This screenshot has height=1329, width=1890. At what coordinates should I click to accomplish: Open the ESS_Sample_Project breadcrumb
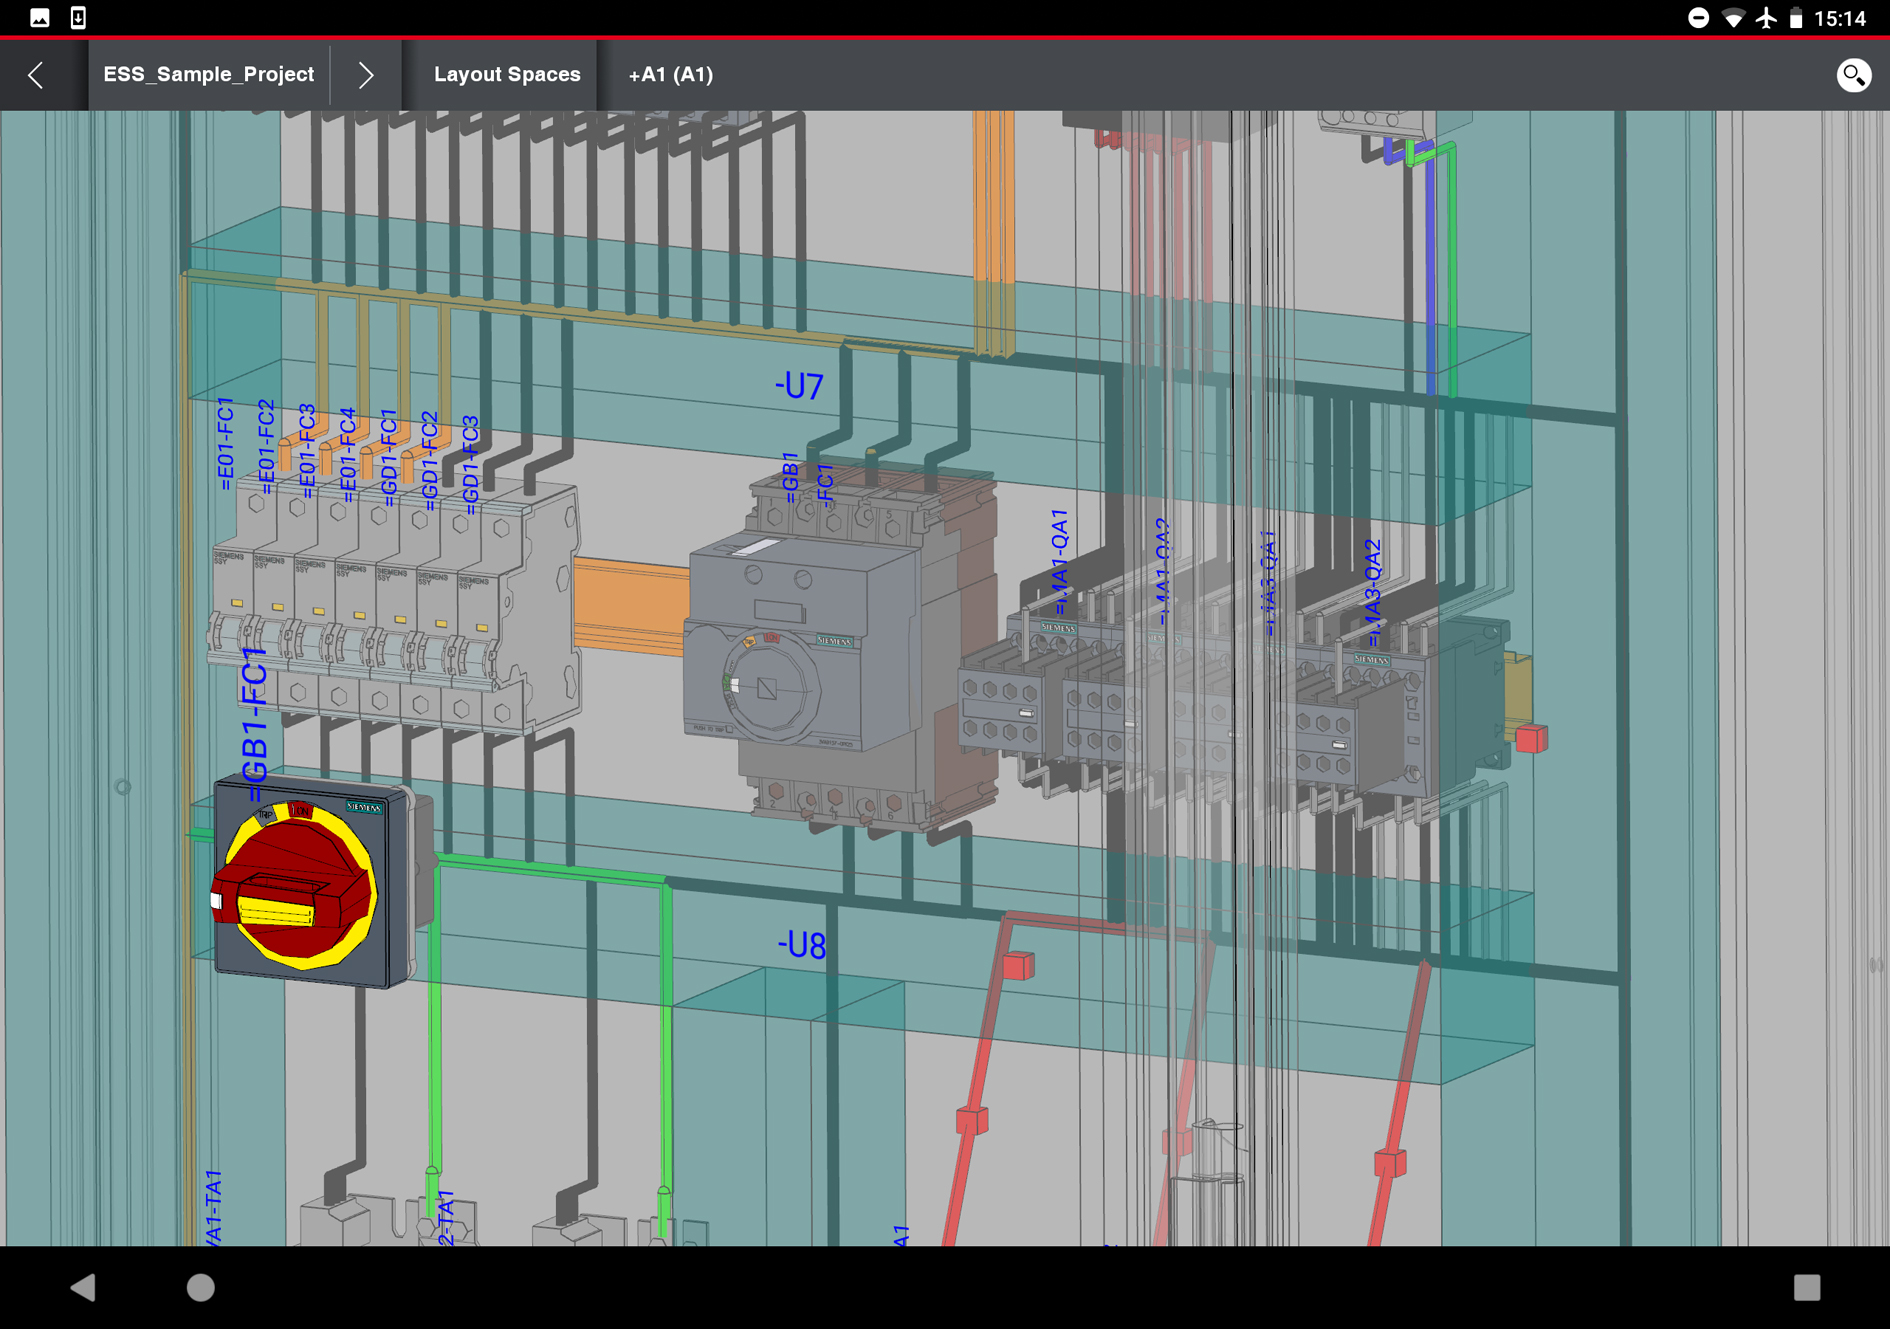(x=208, y=75)
